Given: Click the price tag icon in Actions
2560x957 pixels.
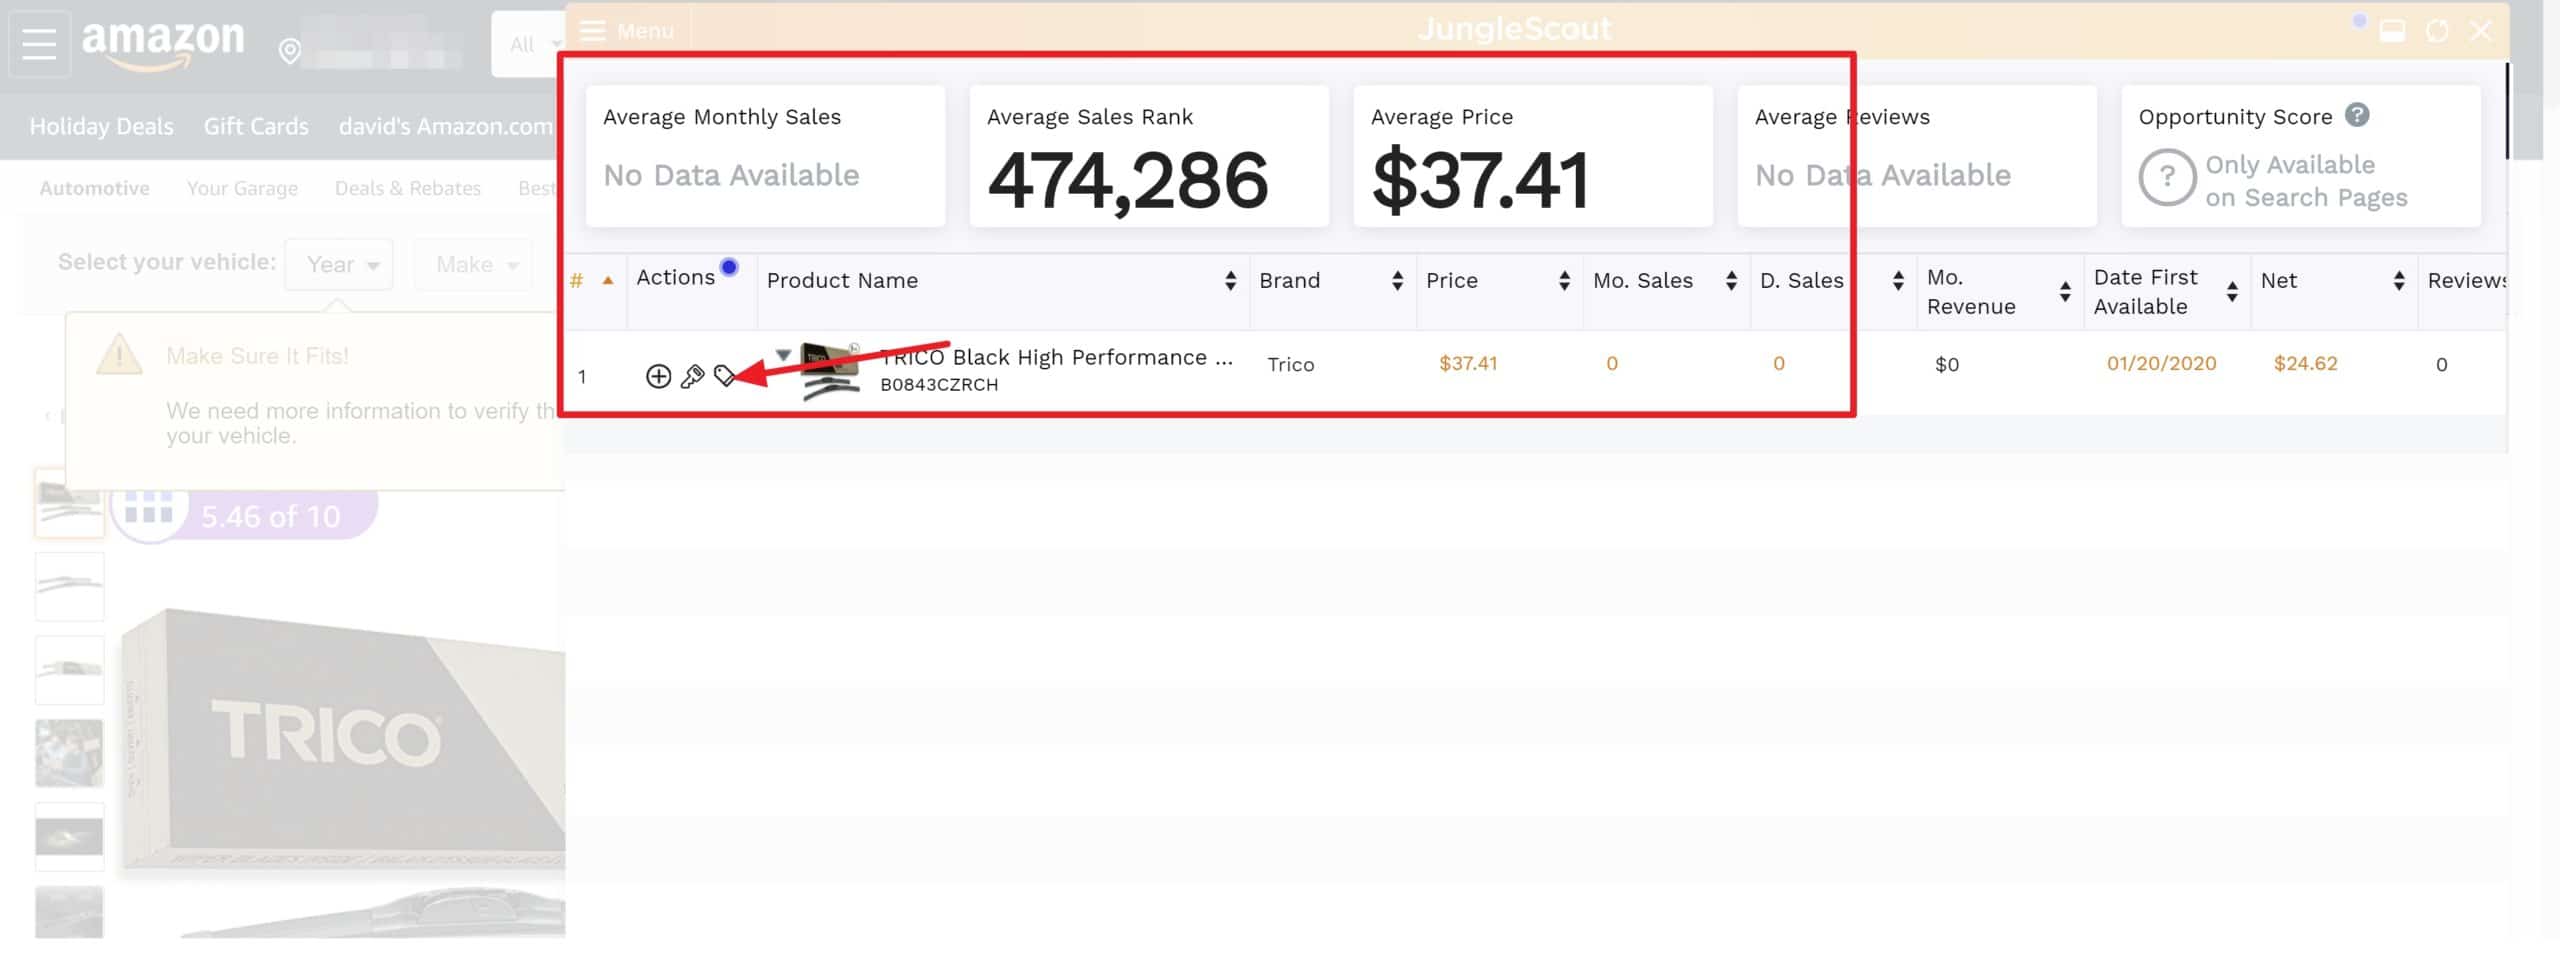Looking at the screenshot, I should point(725,376).
